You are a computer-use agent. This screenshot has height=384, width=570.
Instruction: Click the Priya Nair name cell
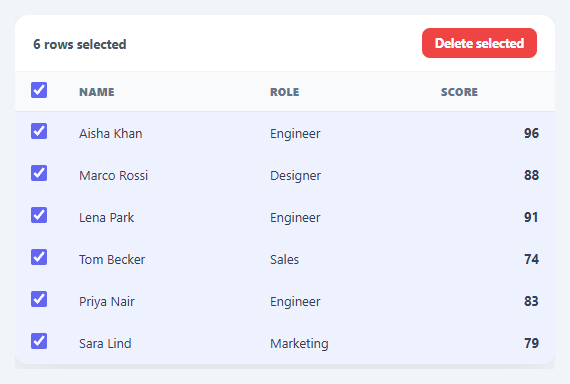coord(107,301)
